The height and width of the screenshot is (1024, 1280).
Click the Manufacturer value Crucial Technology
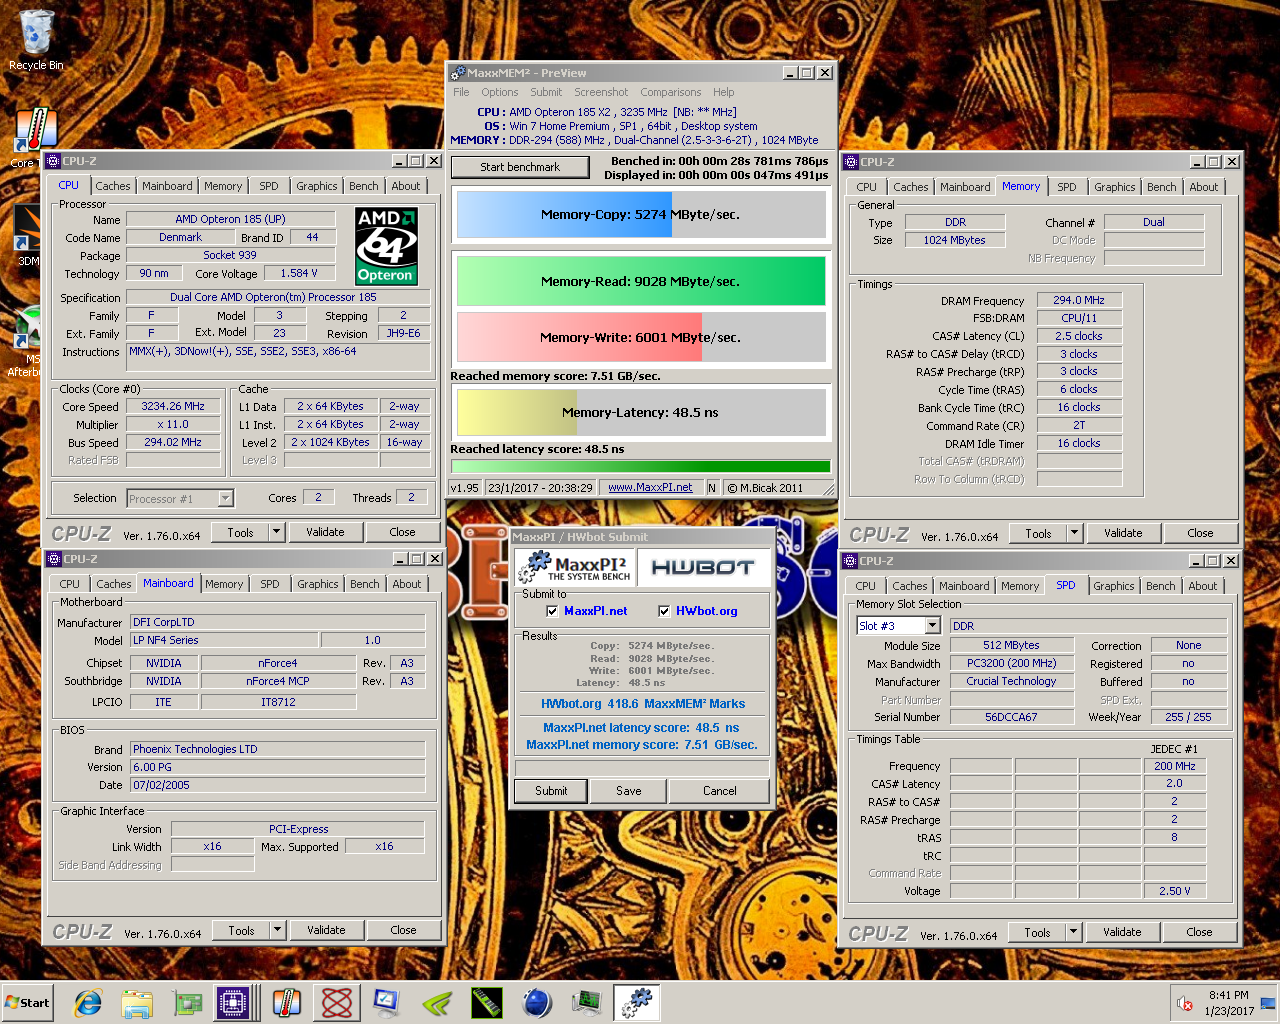1011,681
